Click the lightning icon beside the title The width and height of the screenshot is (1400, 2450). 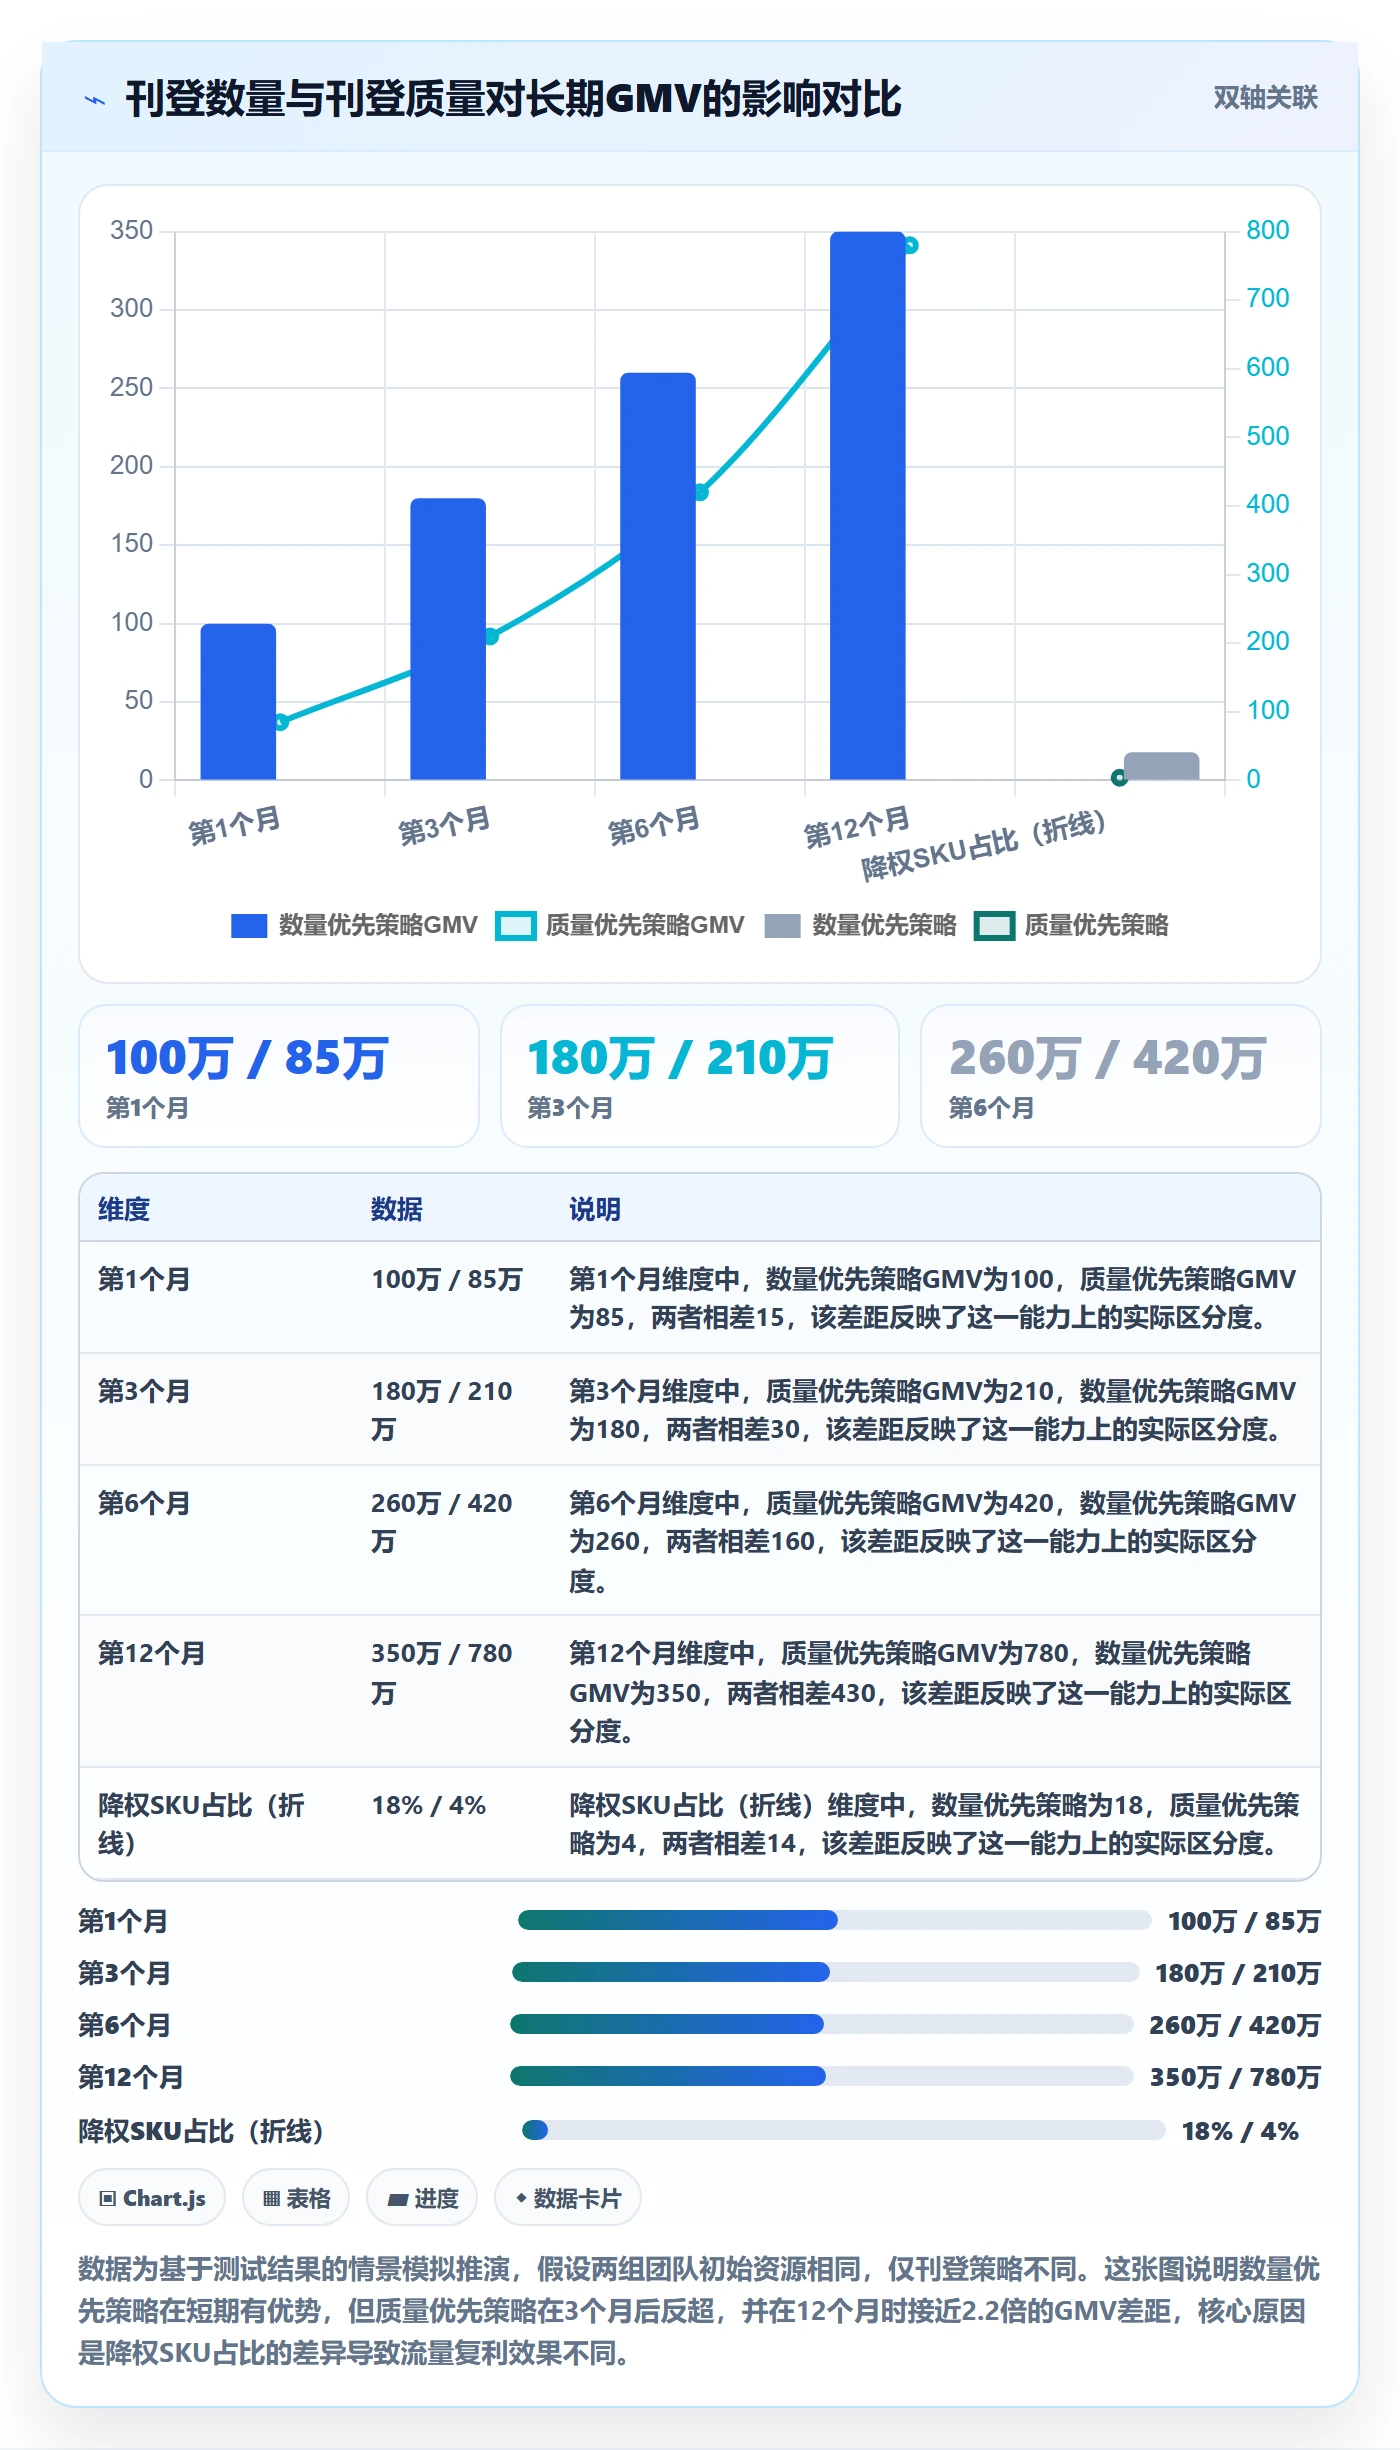[x=95, y=100]
